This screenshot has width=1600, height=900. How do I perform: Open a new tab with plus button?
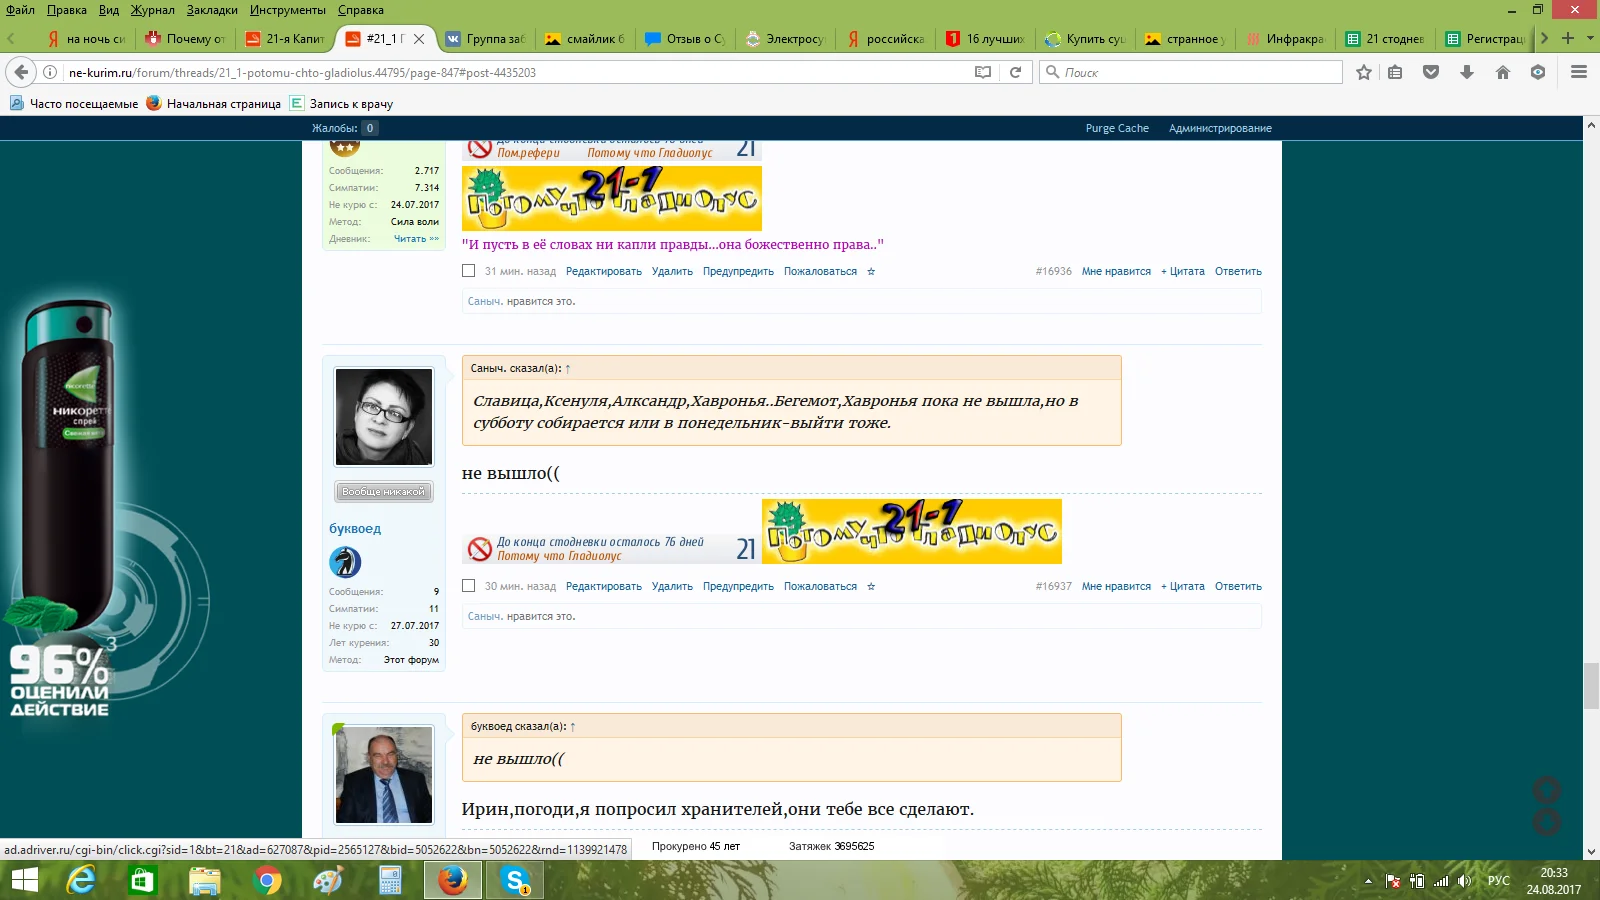[x=1568, y=38]
